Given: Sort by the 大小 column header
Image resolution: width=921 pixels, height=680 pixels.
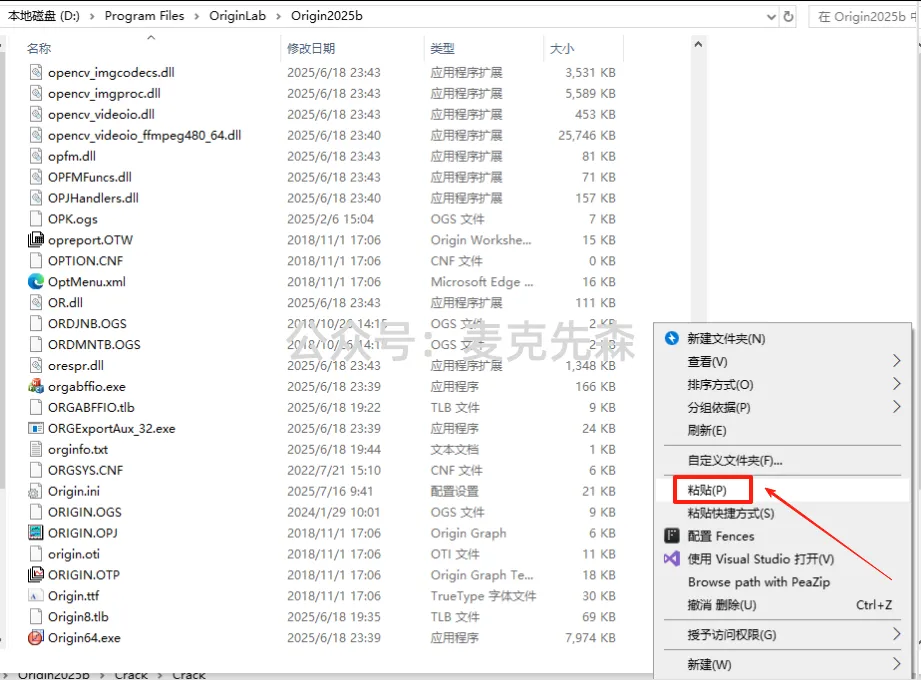Looking at the screenshot, I should [562, 49].
